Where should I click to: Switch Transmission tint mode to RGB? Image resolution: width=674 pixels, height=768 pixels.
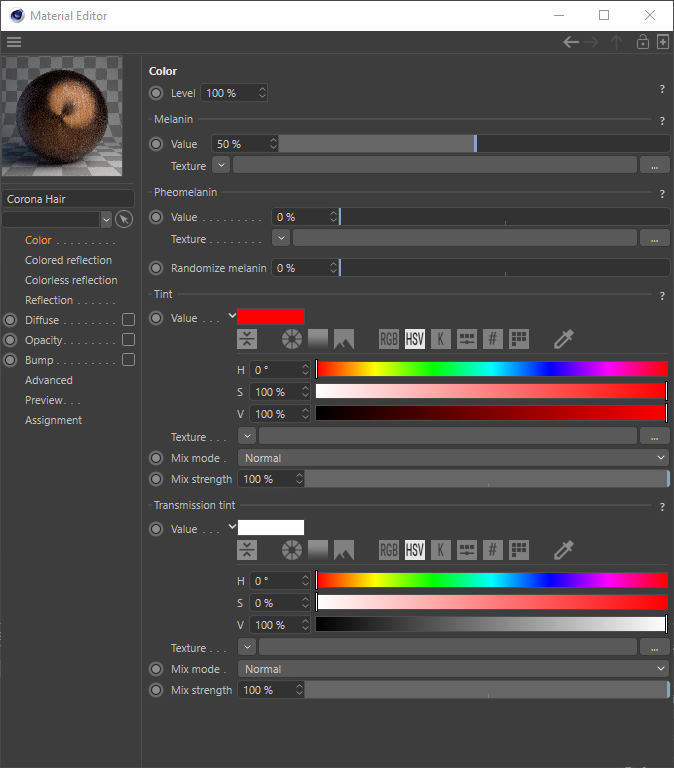(389, 550)
